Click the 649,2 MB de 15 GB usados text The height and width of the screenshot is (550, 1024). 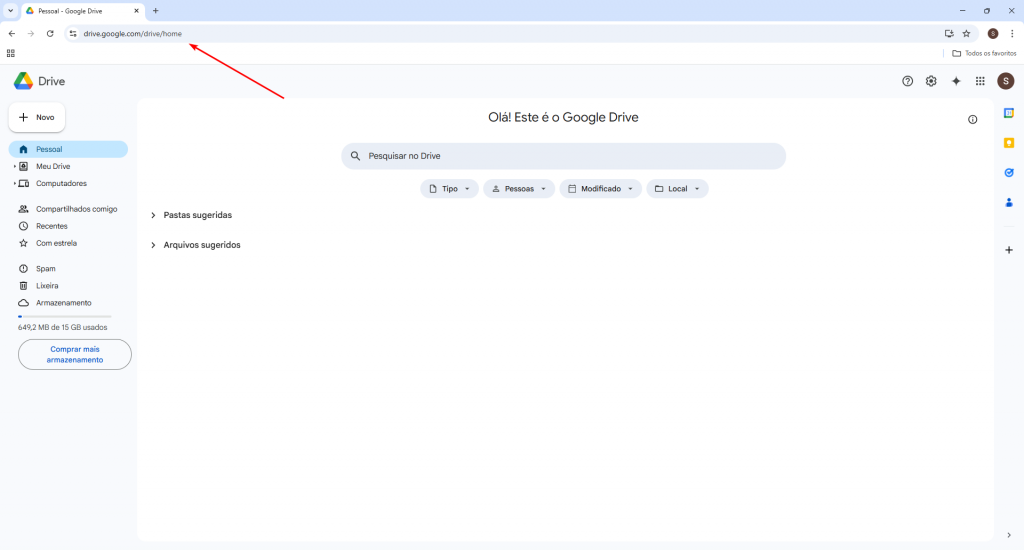coord(63,327)
